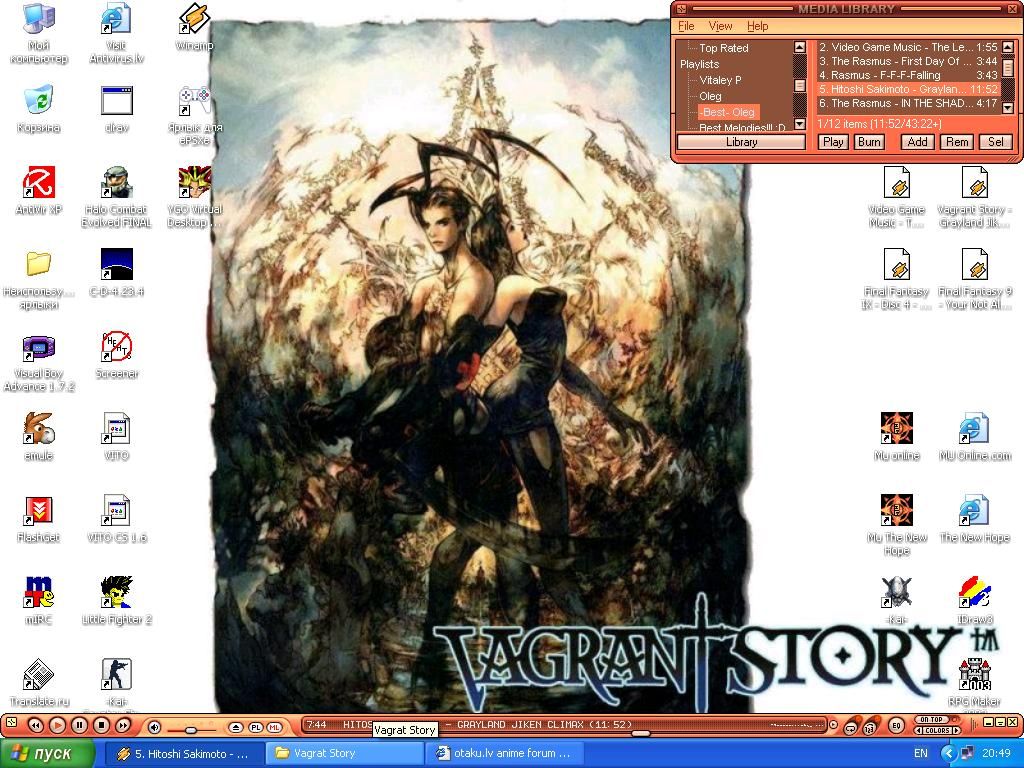The width and height of the screenshot is (1024, 768).
Task: Click the Sel button in Media Library
Action: tap(995, 142)
